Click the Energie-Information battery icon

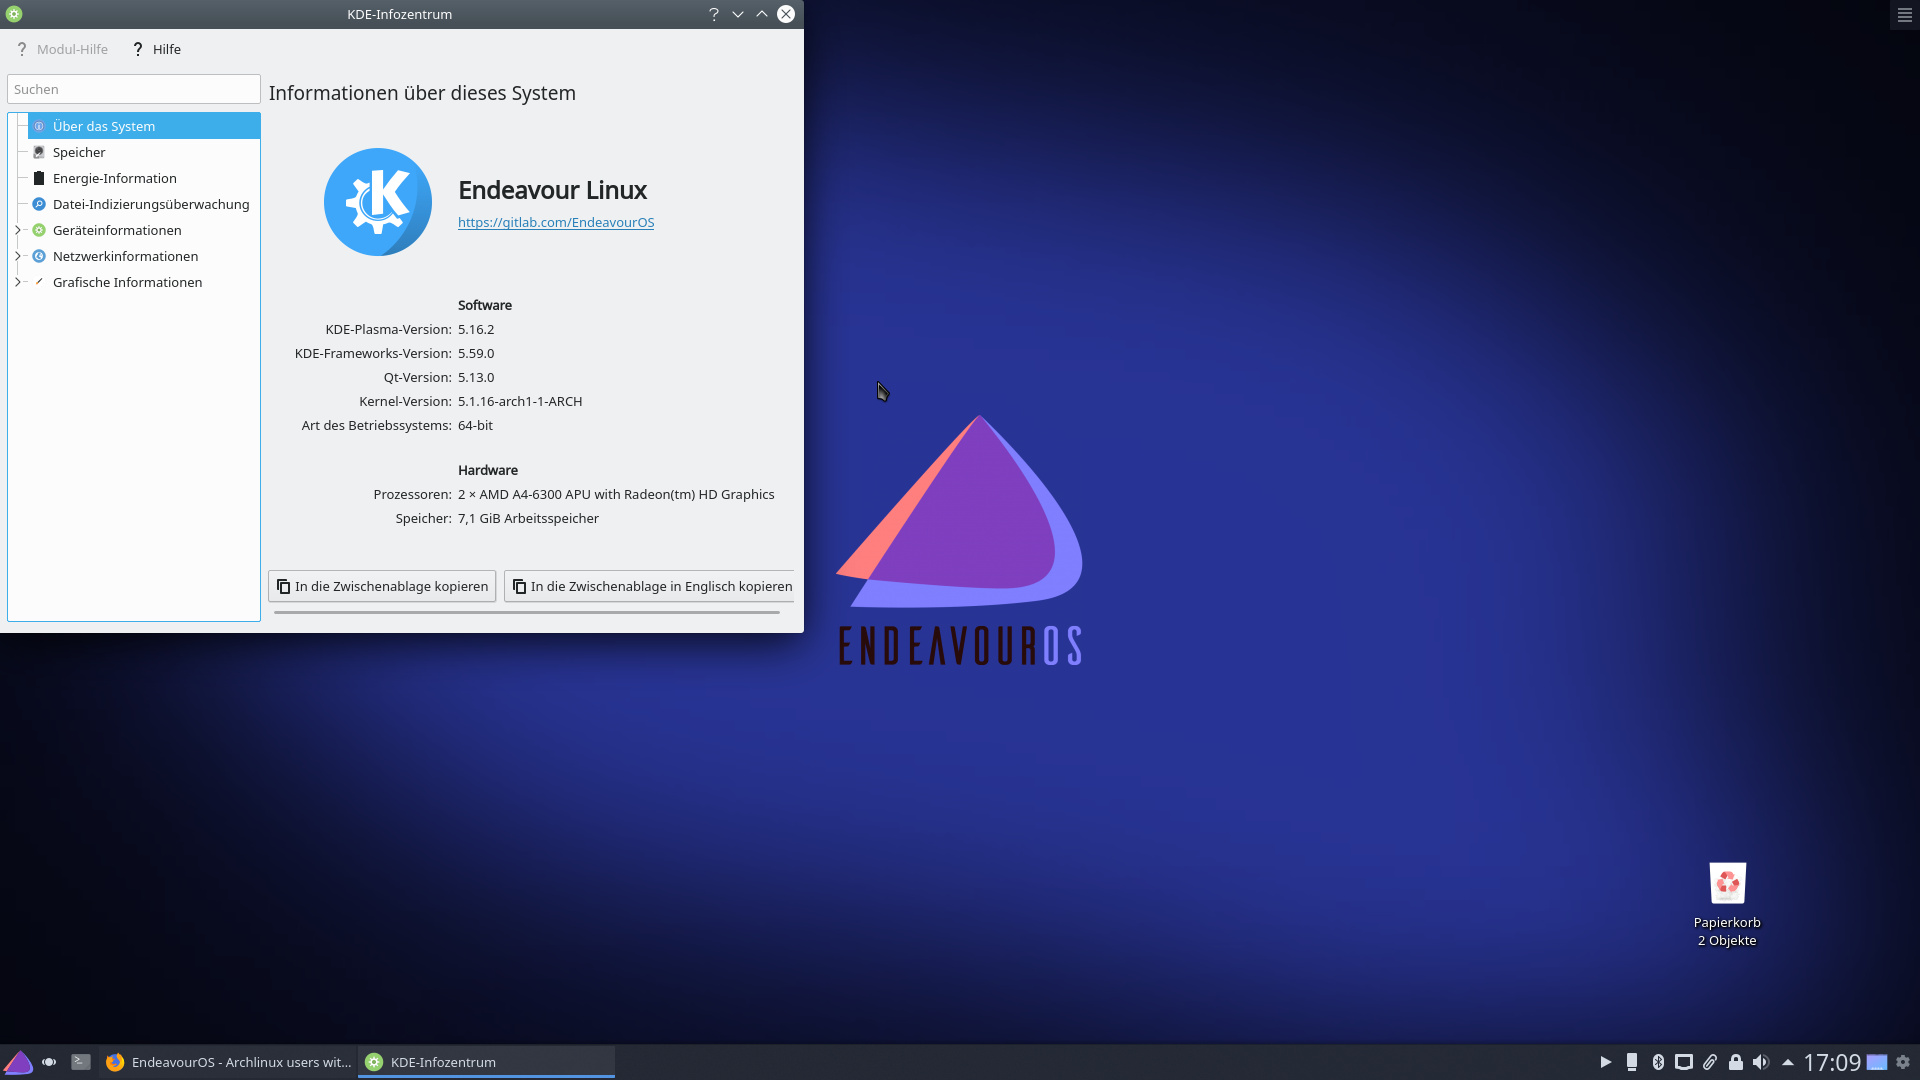tap(39, 178)
